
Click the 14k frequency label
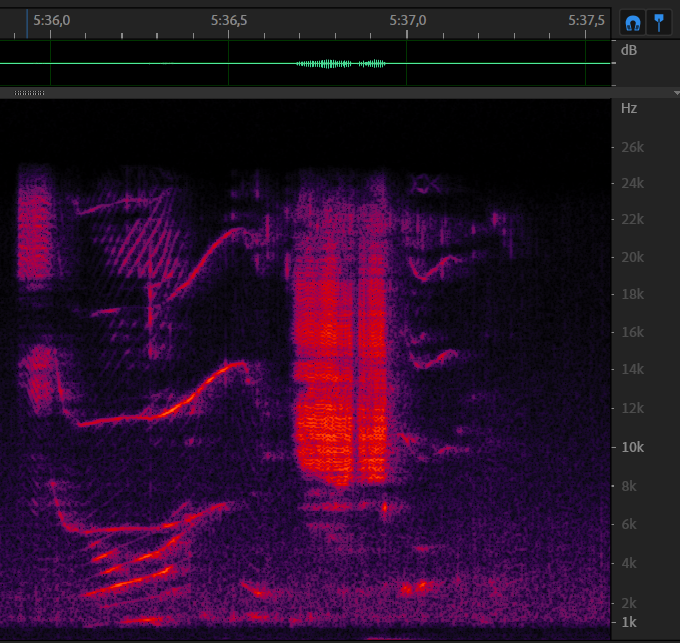632,369
